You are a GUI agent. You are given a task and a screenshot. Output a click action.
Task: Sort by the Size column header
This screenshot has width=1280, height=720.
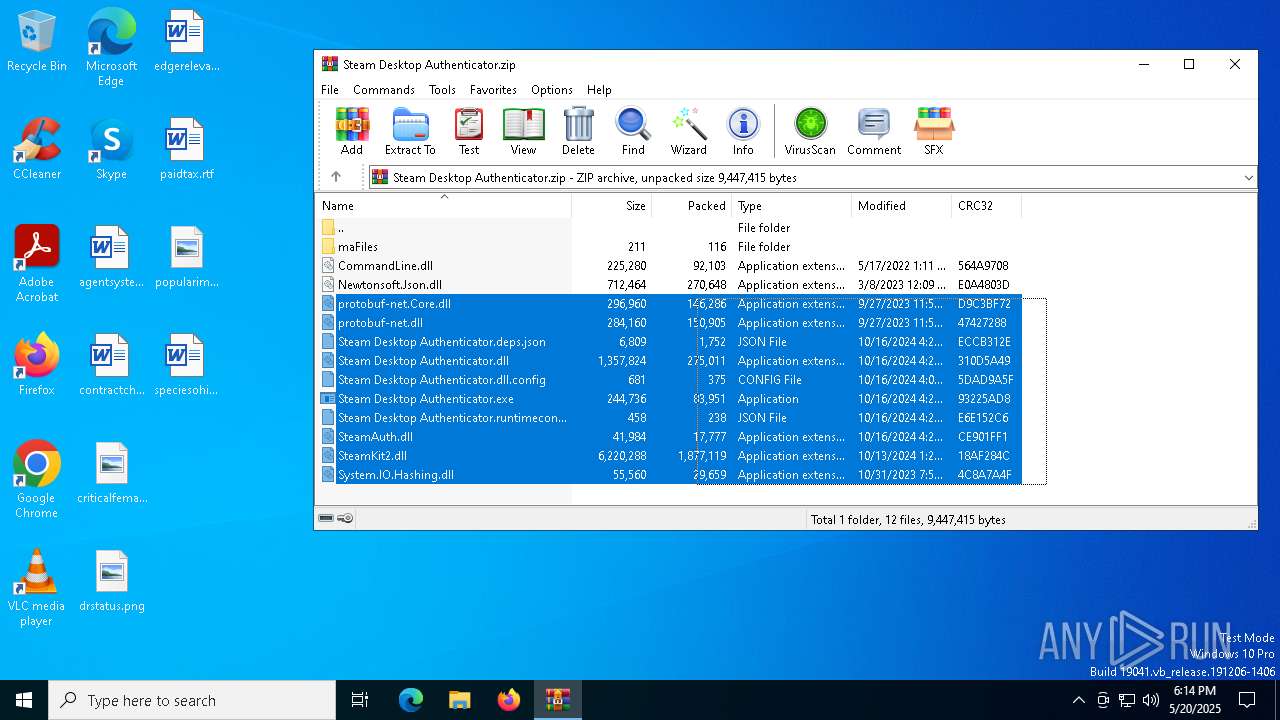tap(612, 206)
